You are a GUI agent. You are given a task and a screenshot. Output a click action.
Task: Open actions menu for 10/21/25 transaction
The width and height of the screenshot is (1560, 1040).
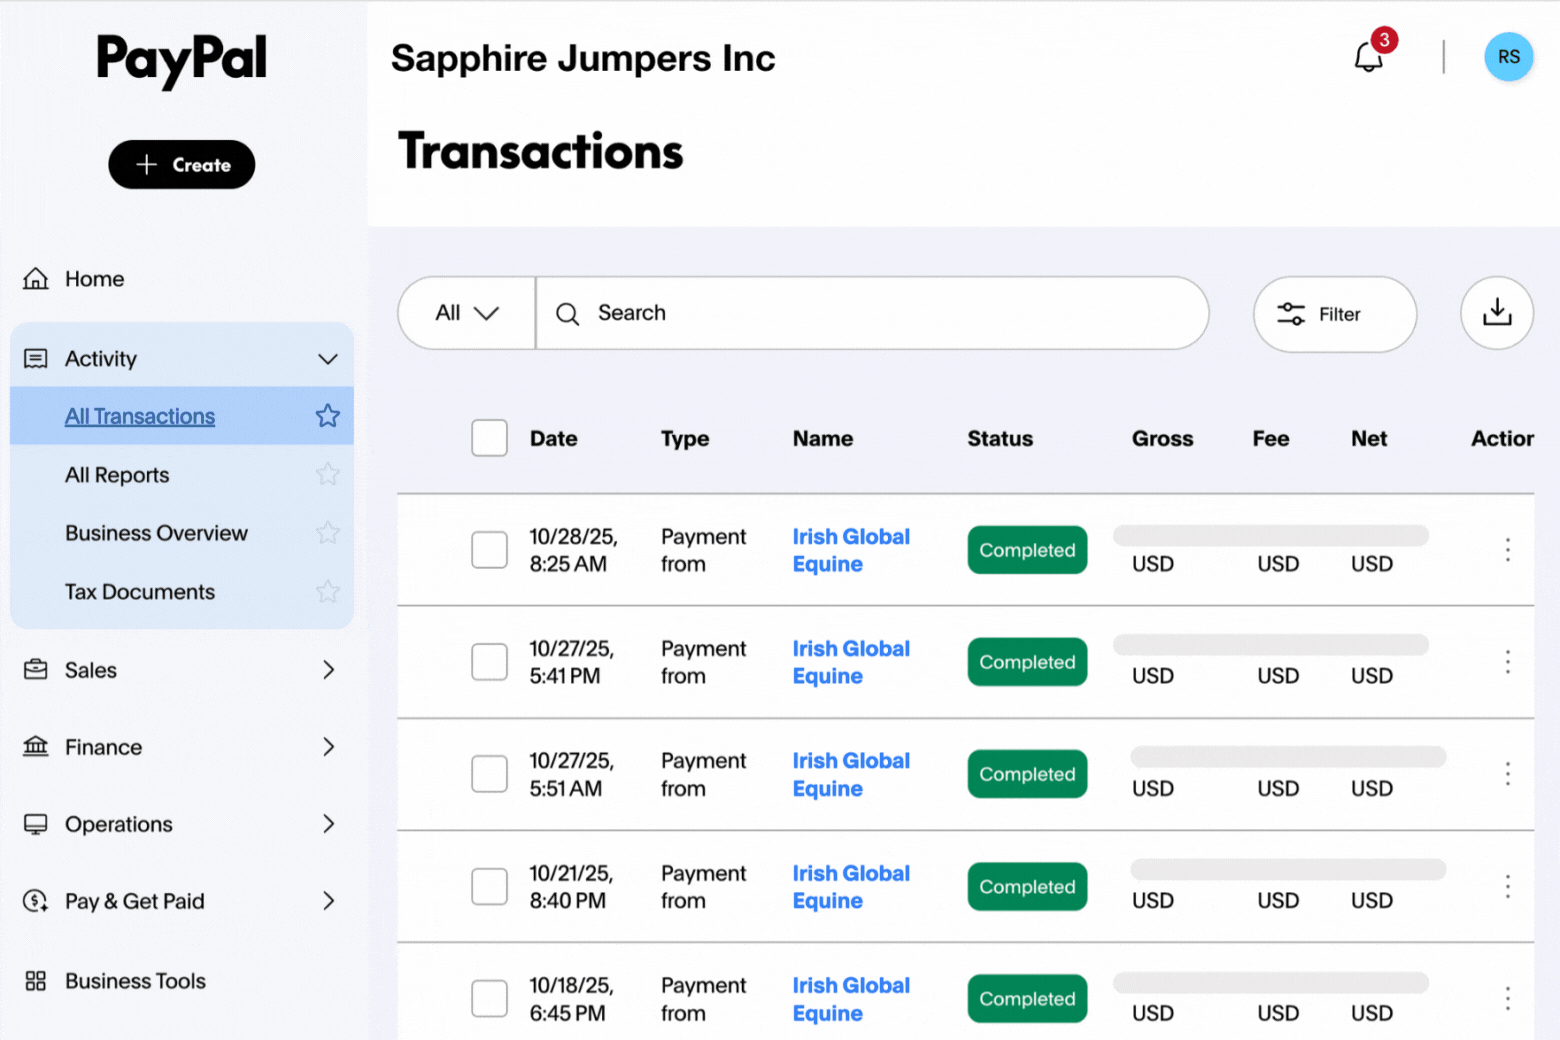1507,886
